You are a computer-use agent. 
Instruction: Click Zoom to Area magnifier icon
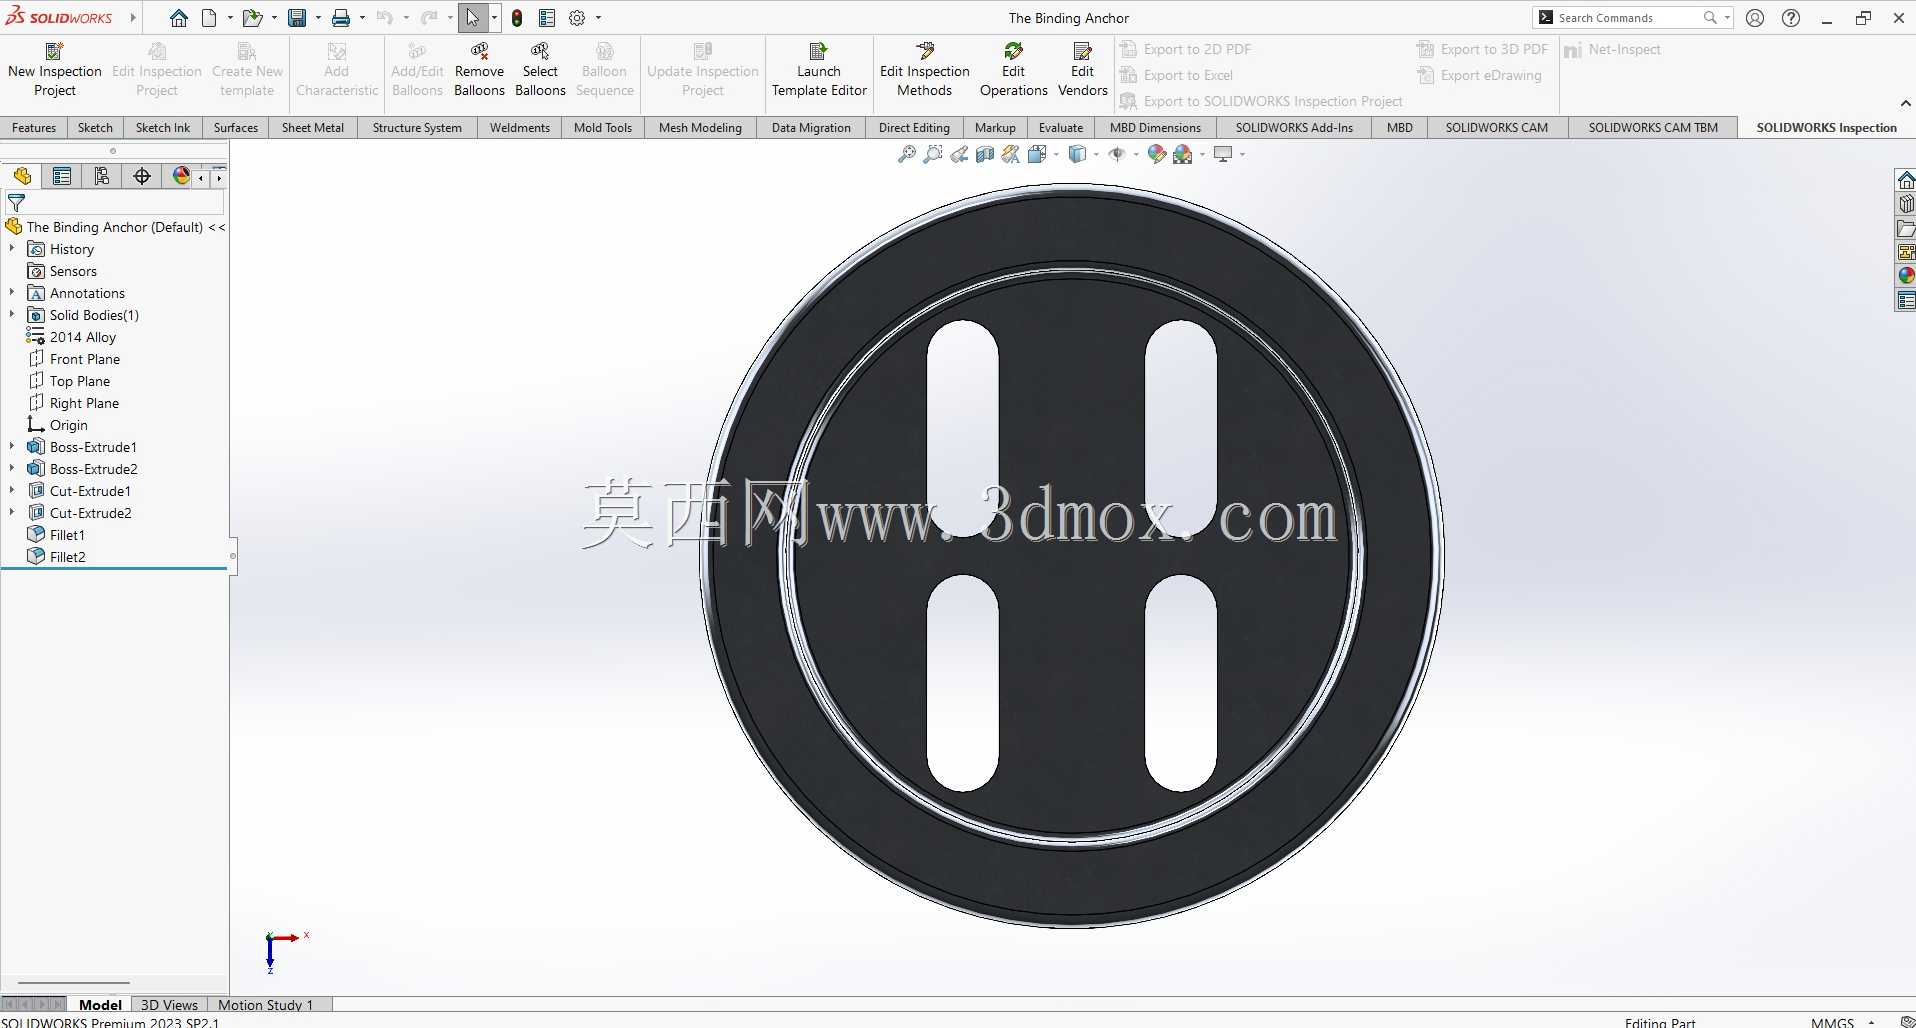coord(933,154)
